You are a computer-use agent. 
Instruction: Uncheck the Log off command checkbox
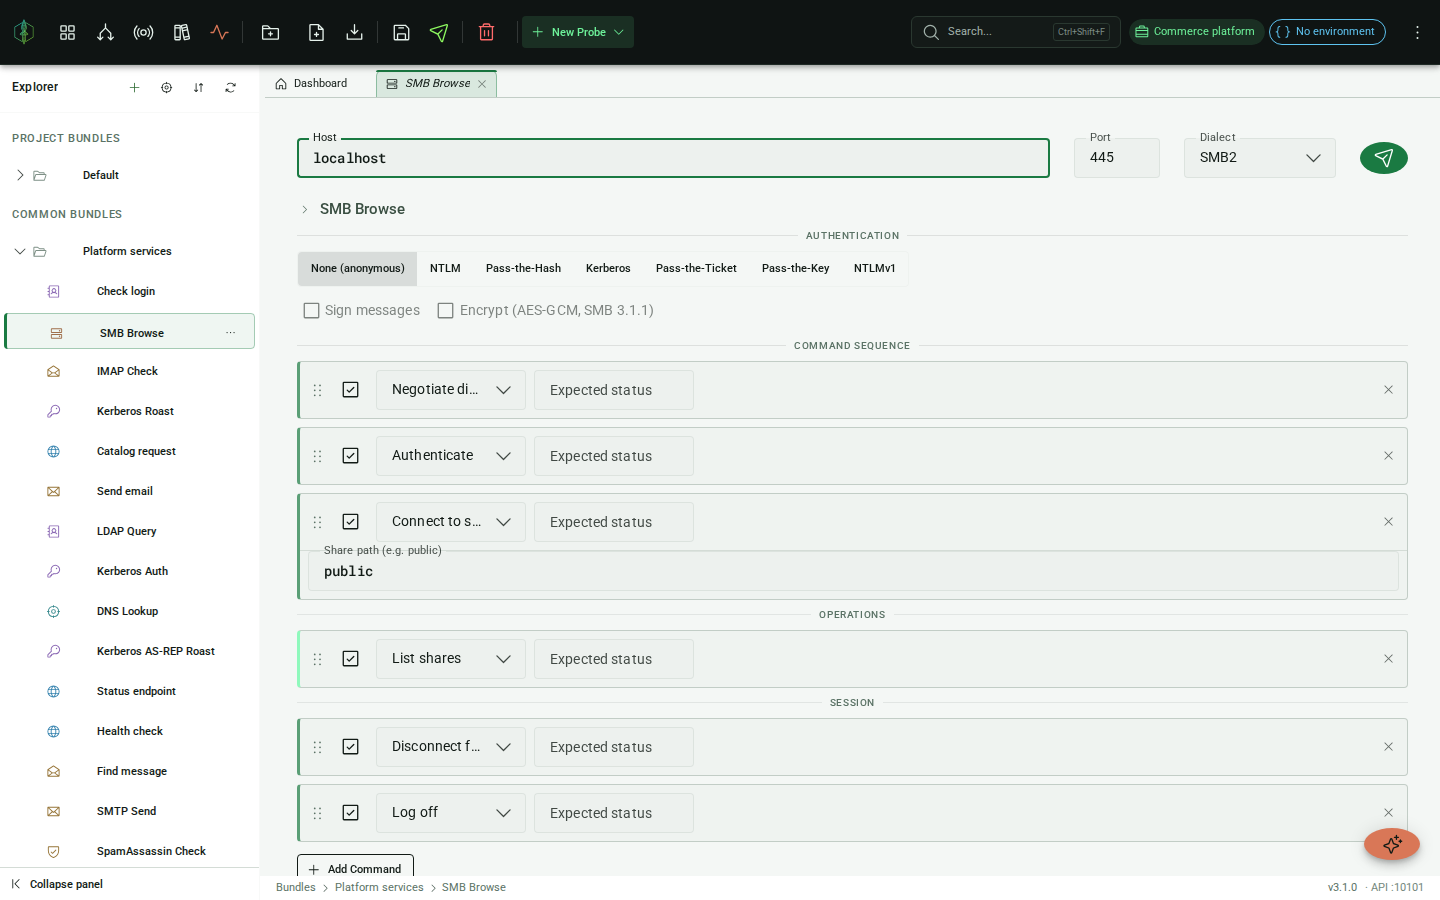(x=351, y=813)
